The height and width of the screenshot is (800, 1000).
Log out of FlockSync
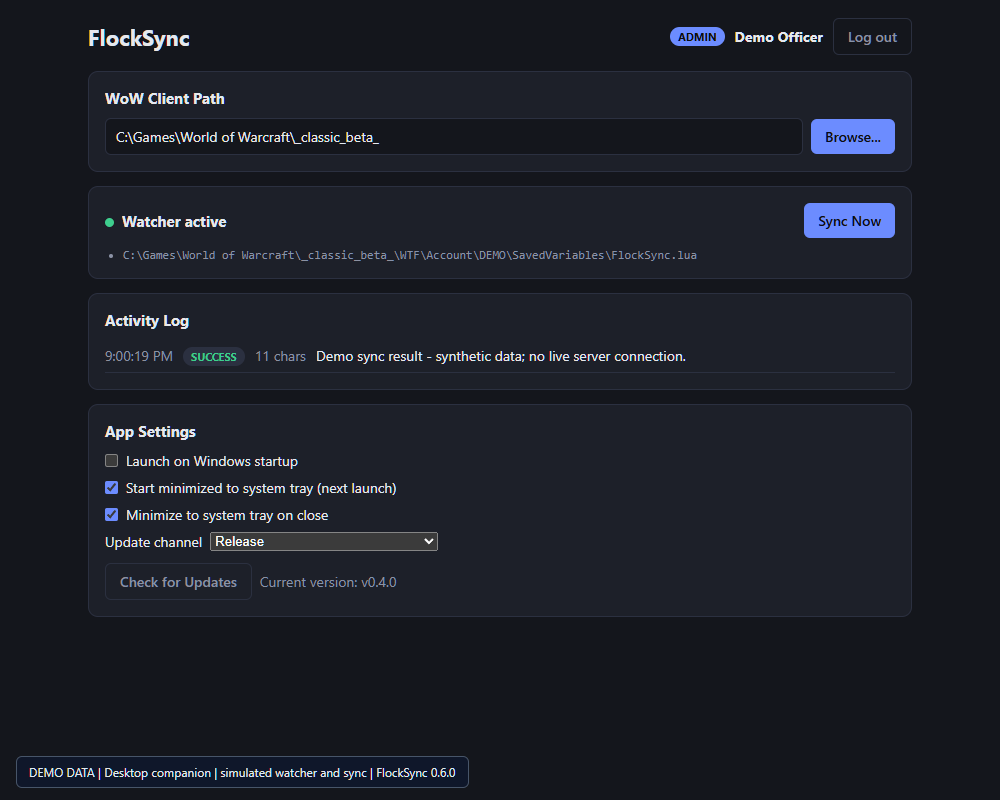(x=872, y=37)
